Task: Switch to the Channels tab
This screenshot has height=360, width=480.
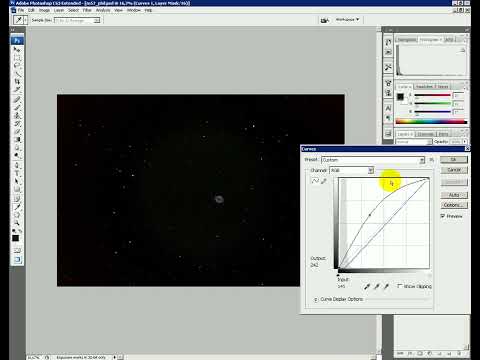Action: pos(425,134)
